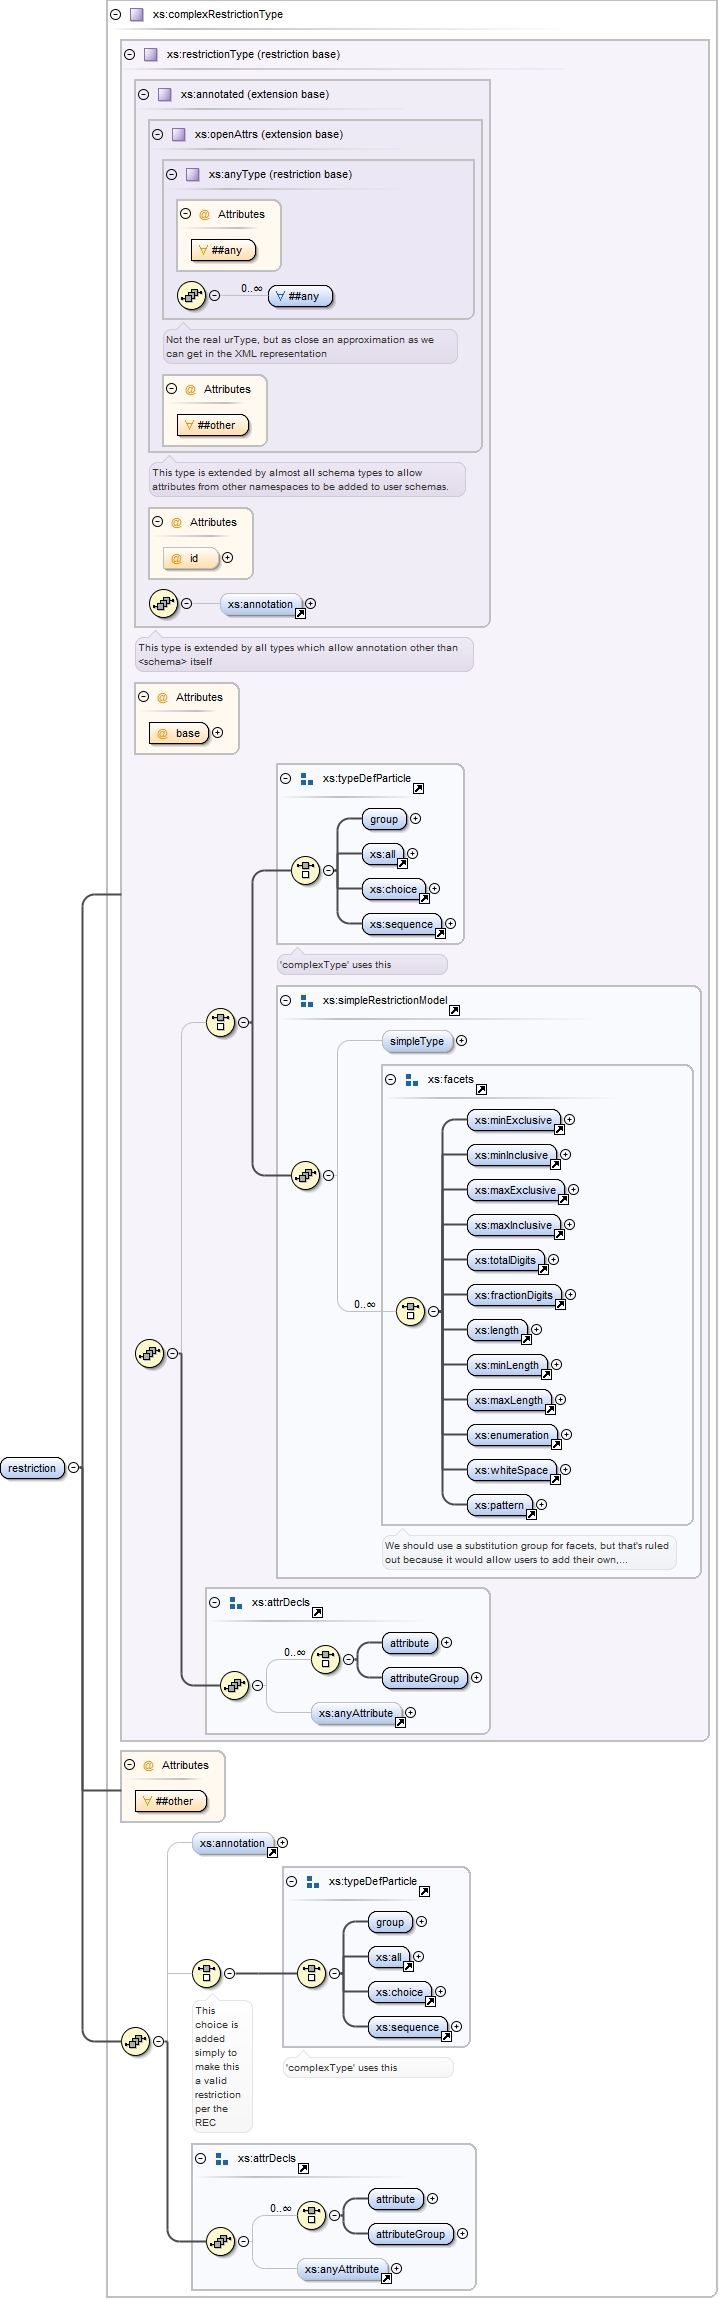The image size is (719, 2299).
Task: Click the @ icon on the id attribute
Action: (176, 559)
